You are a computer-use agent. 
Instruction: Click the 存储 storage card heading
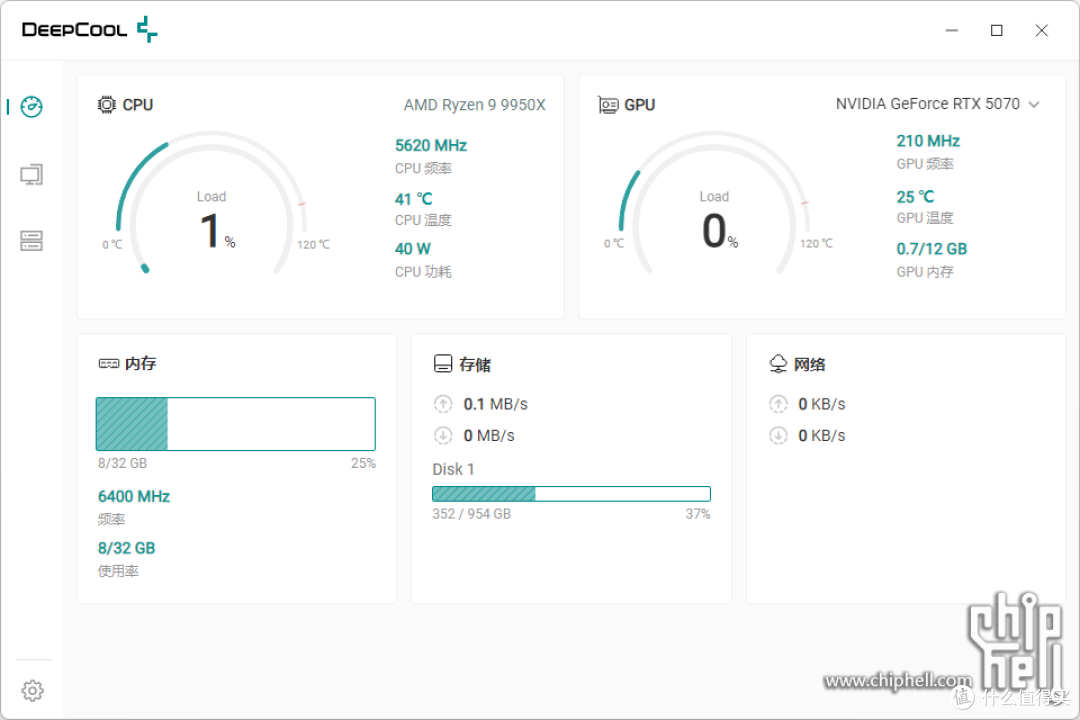(475, 364)
